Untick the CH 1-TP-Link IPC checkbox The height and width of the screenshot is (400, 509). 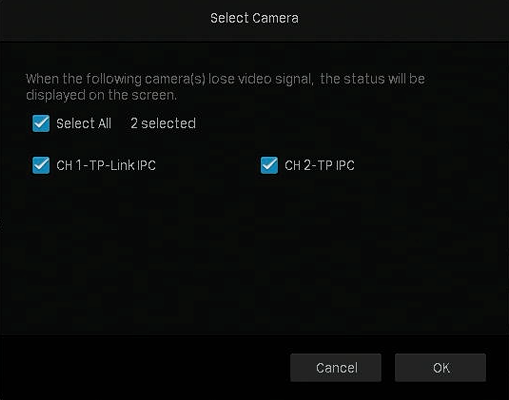[x=41, y=165]
